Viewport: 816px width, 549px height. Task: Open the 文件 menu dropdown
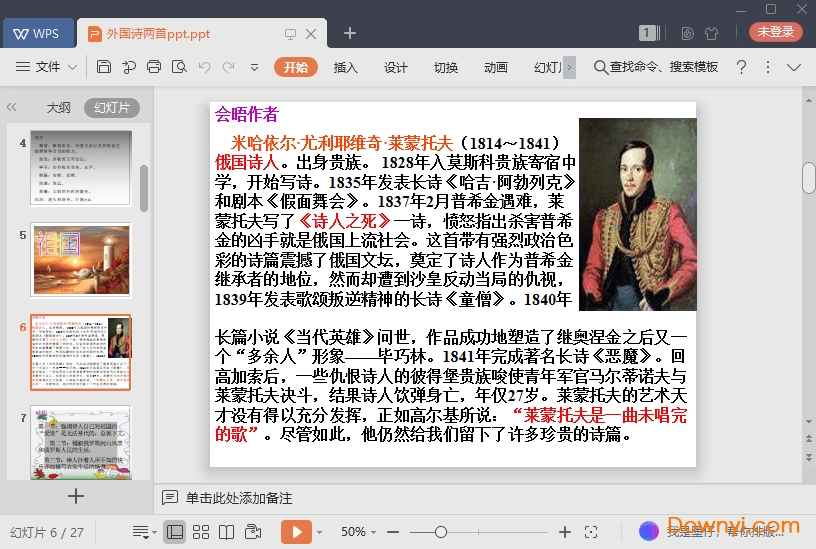click(x=47, y=67)
